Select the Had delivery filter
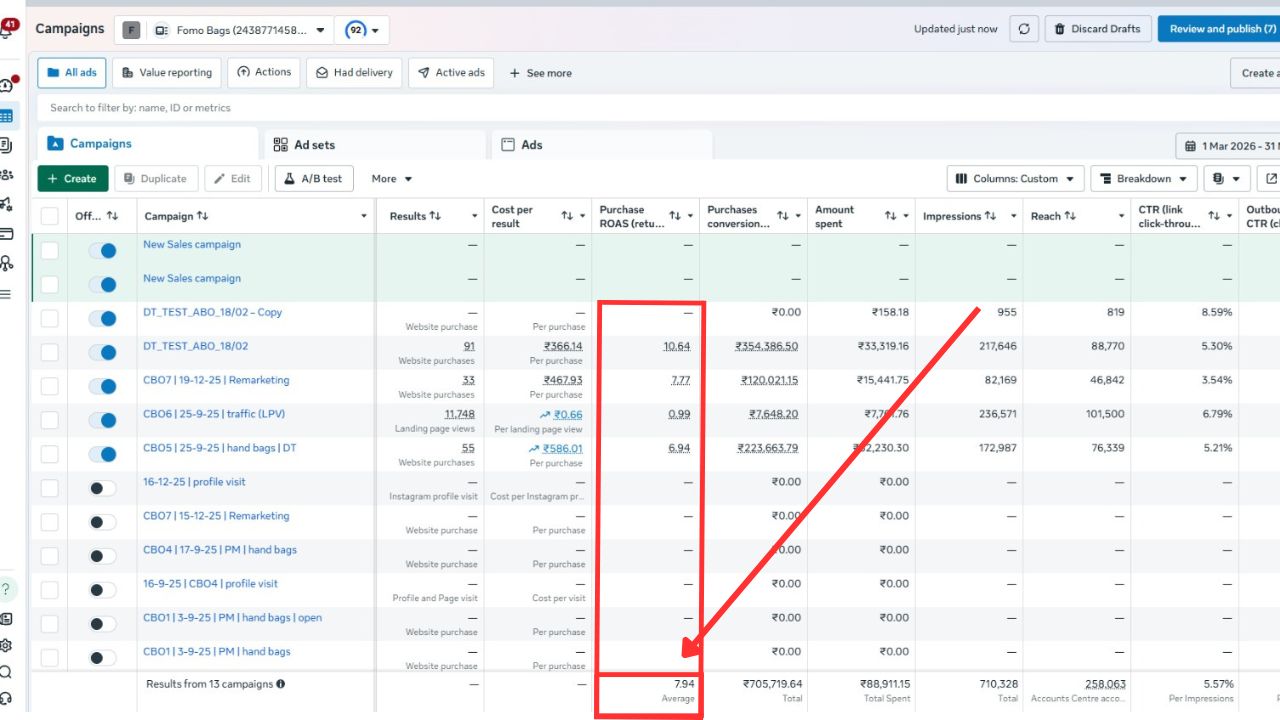The image size is (1280, 720). (x=354, y=73)
